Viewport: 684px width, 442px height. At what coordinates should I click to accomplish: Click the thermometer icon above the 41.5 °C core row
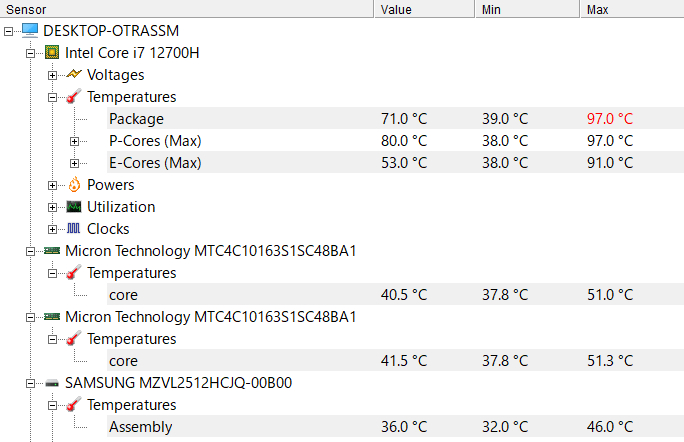tap(74, 338)
